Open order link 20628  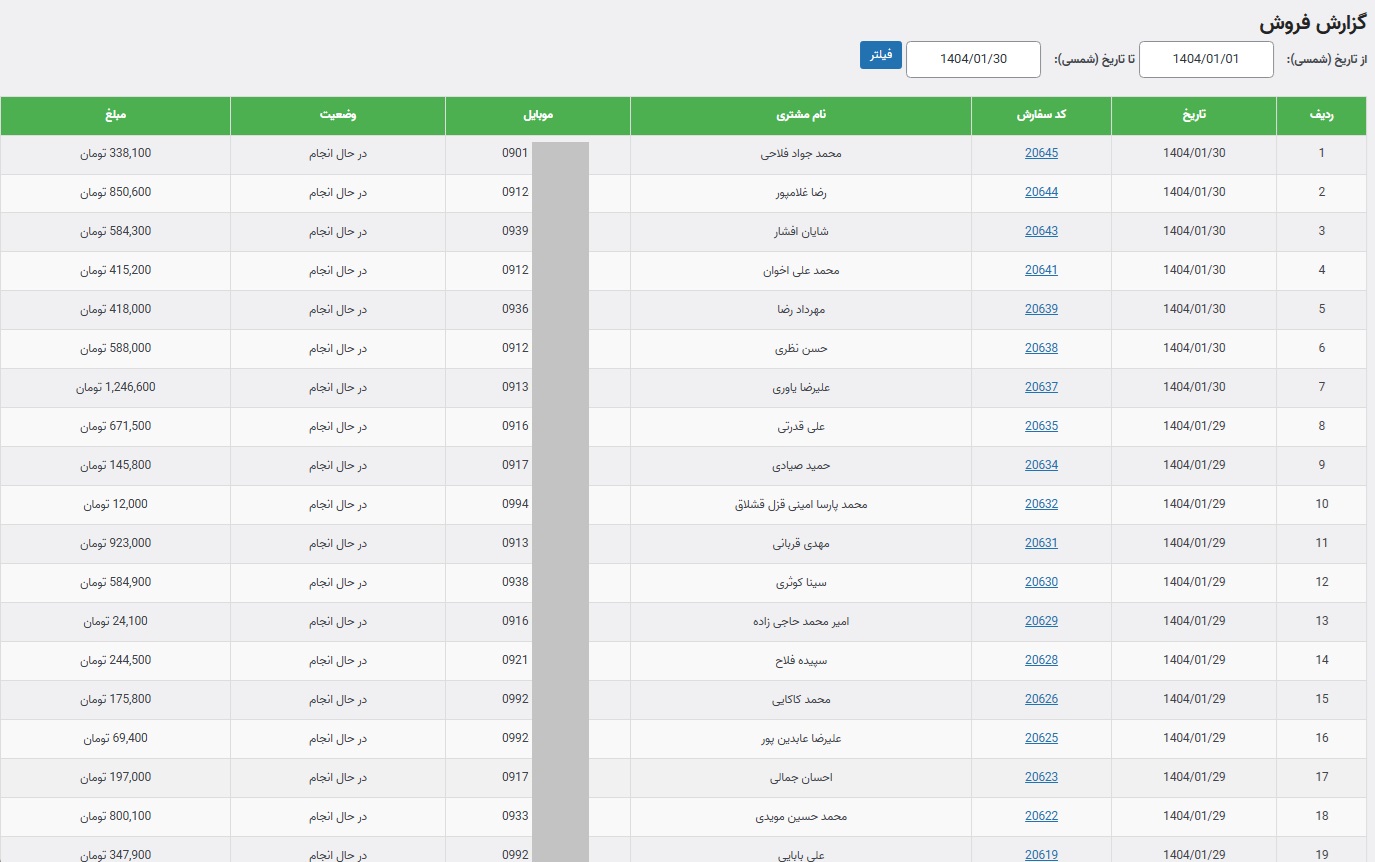coord(1041,660)
